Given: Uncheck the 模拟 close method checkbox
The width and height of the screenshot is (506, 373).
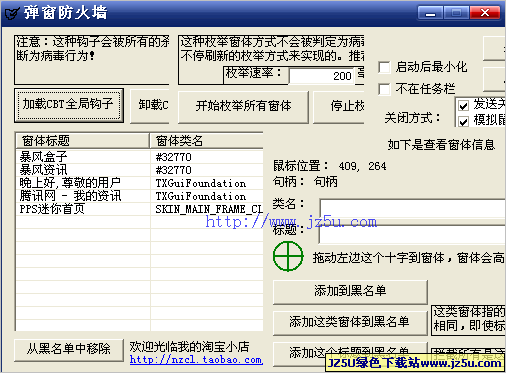Looking at the screenshot, I should (x=463, y=121).
